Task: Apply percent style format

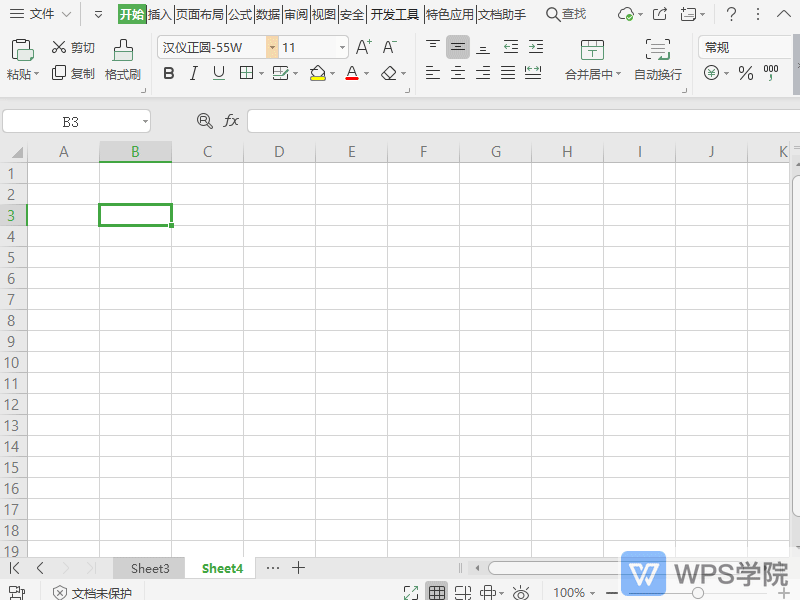Action: pyautogui.click(x=746, y=73)
